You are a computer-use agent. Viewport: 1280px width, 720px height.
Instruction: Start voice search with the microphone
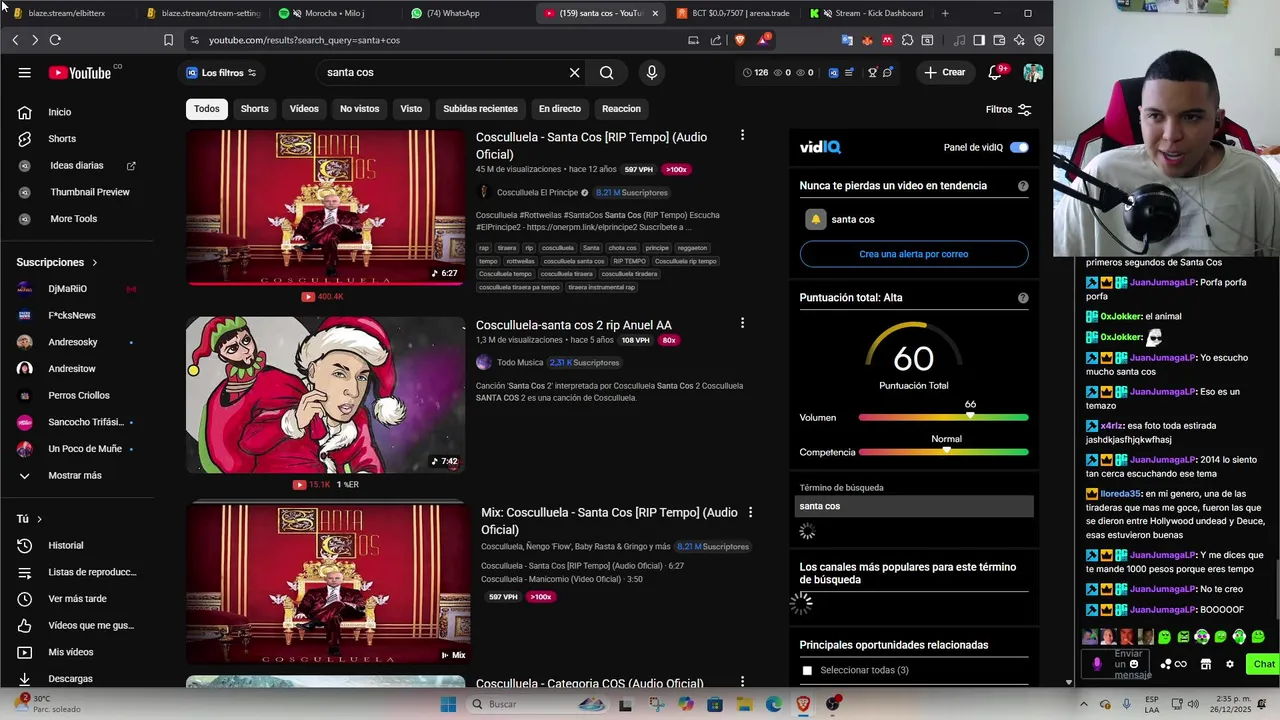click(x=652, y=72)
